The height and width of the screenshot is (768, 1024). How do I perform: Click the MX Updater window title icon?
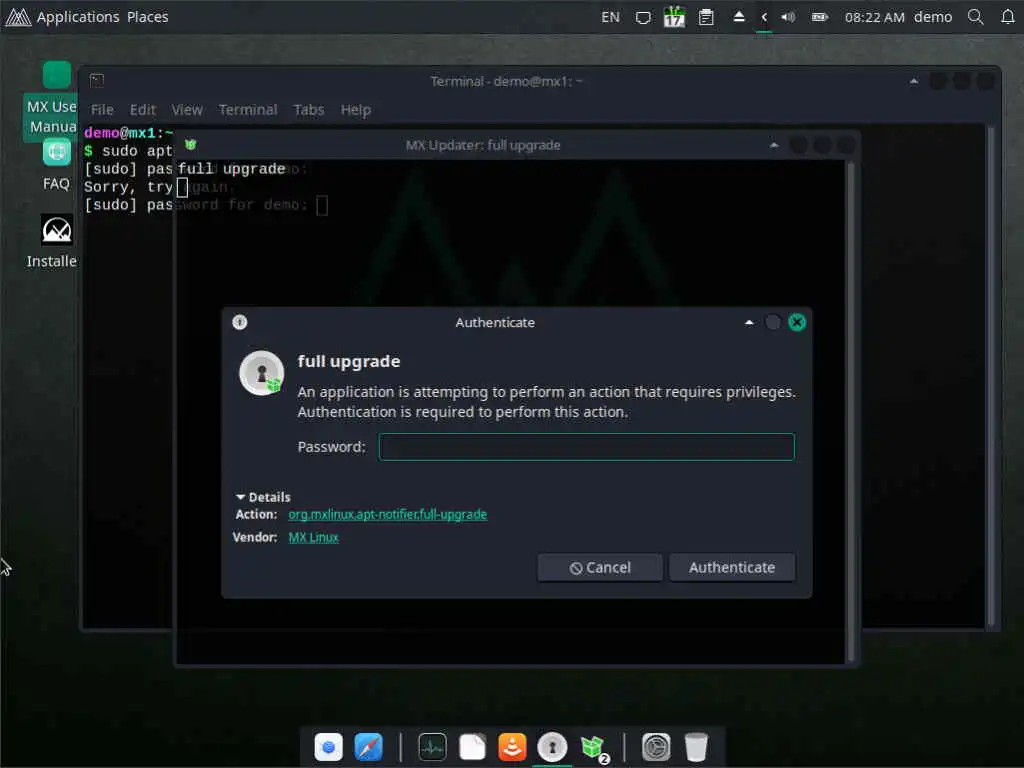[191, 144]
